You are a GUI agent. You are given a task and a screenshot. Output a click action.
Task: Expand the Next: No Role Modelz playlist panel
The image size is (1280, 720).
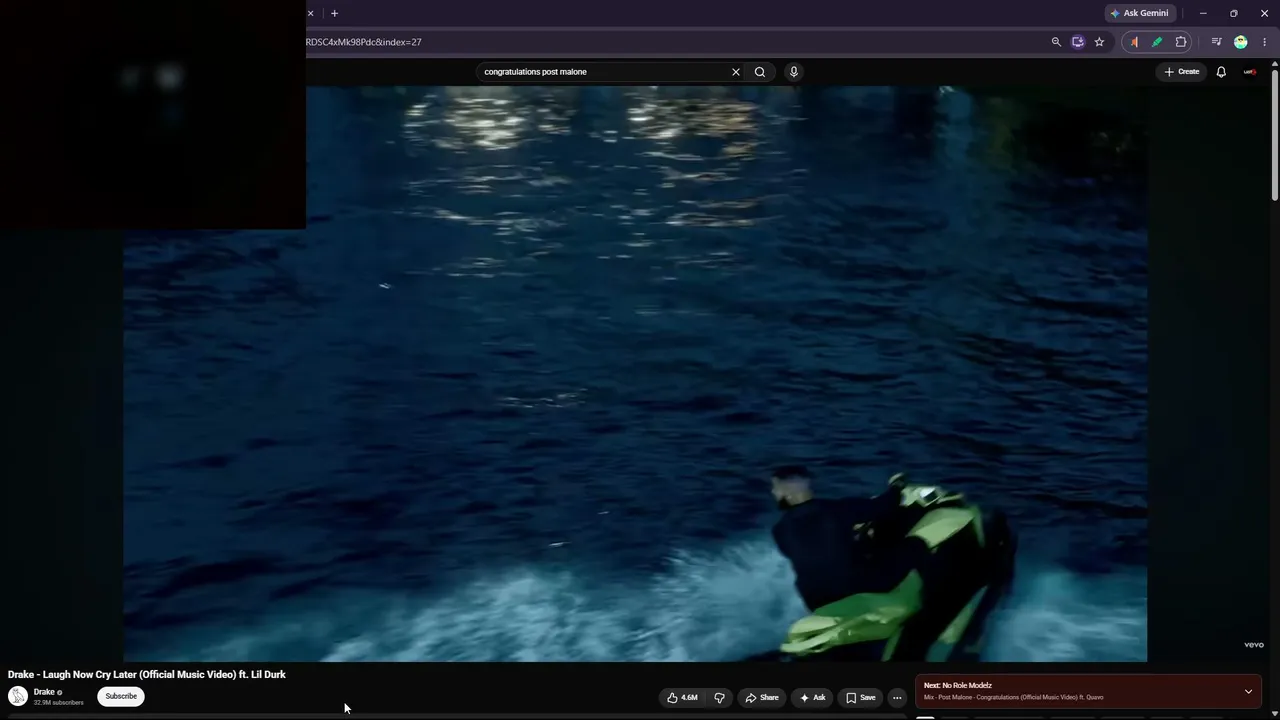pyautogui.click(x=1248, y=692)
